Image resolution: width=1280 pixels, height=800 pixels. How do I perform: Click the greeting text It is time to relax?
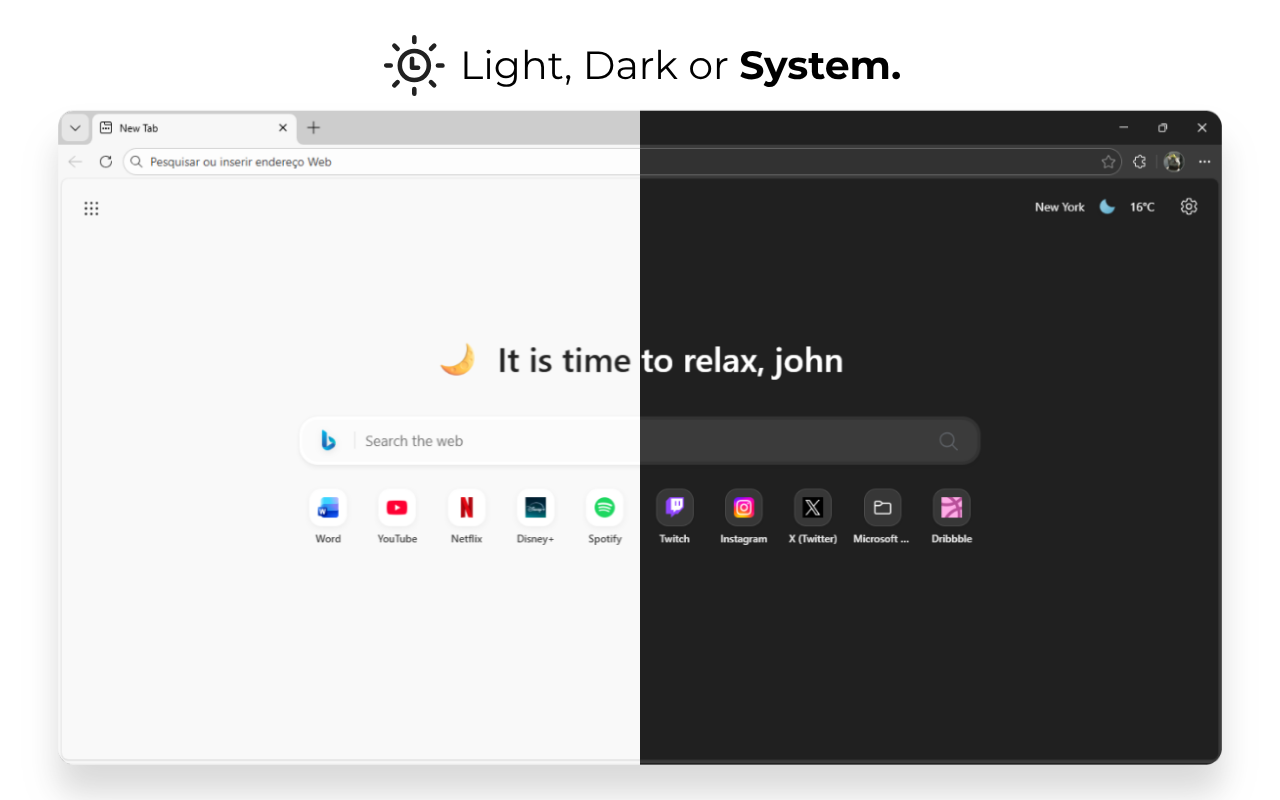[x=670, y=360]
